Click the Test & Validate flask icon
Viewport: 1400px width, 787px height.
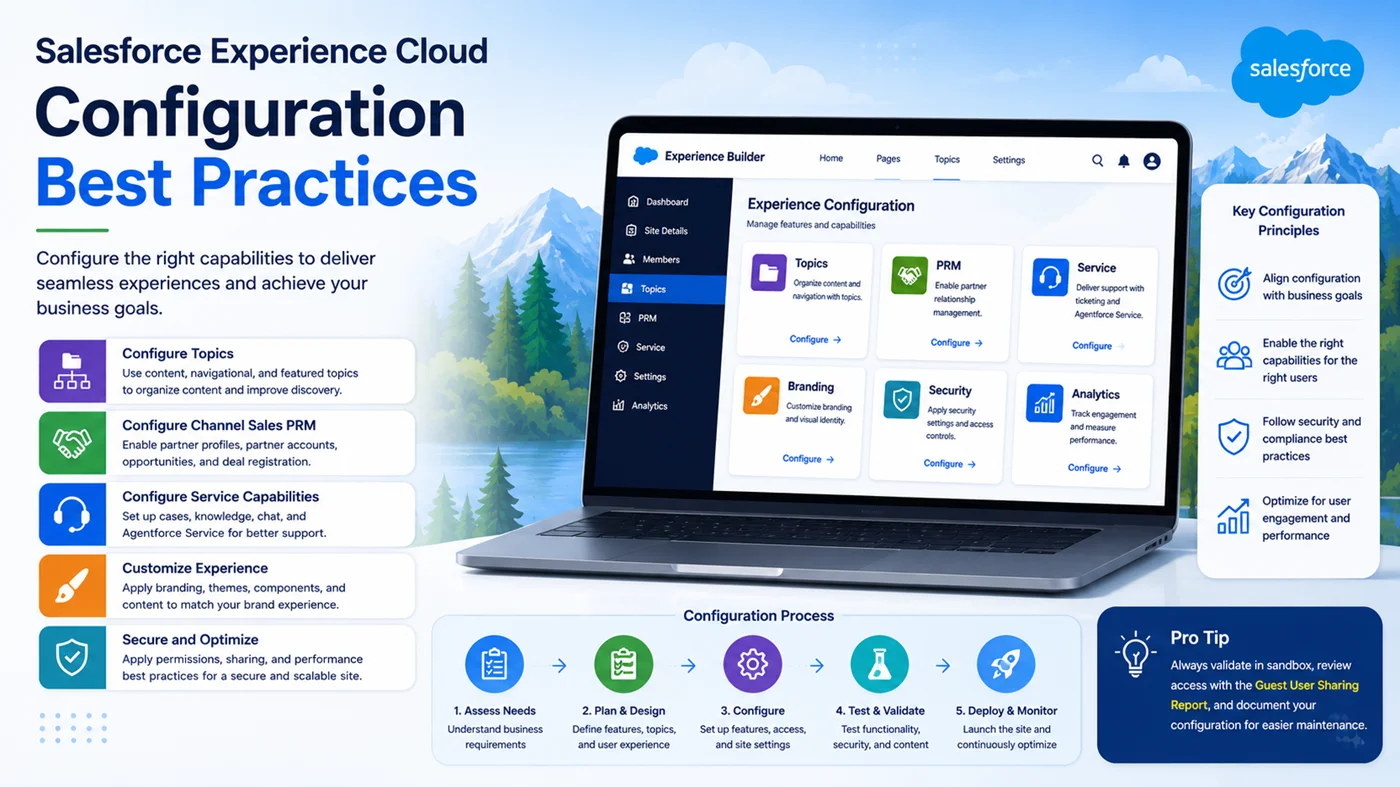[880, 665]
